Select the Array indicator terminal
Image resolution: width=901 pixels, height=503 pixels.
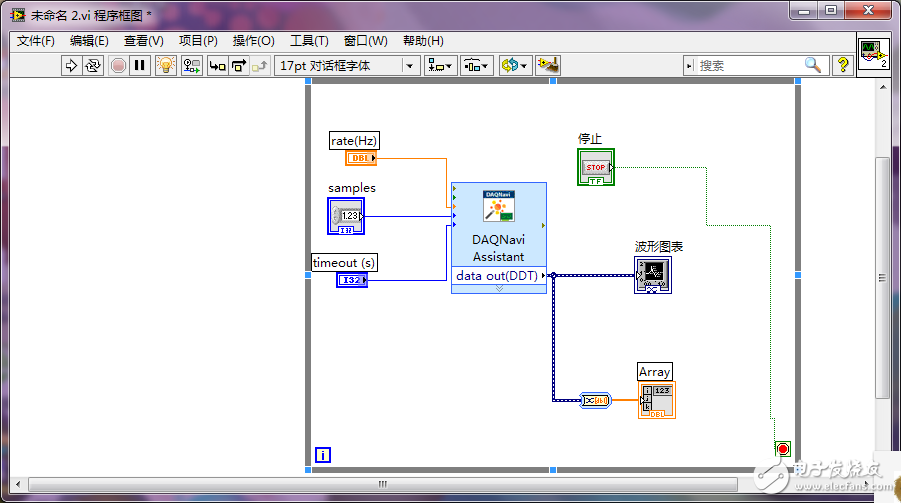click(657, 400)
